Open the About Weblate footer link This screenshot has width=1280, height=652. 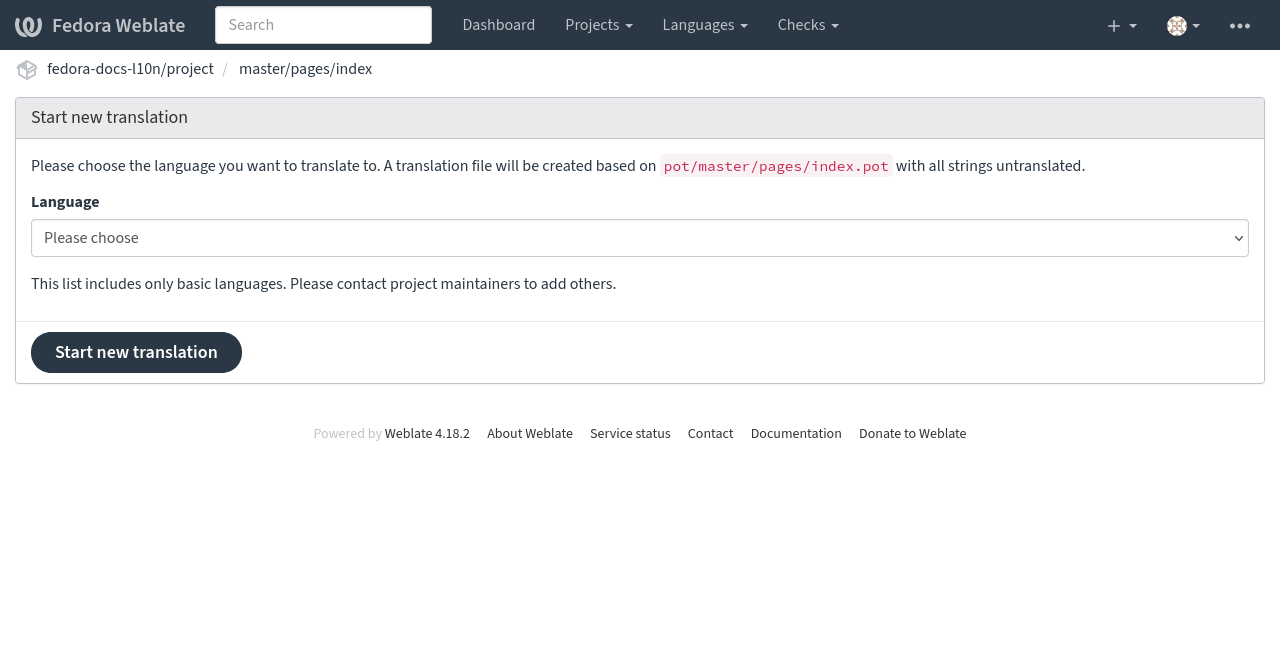click(530, 433)
